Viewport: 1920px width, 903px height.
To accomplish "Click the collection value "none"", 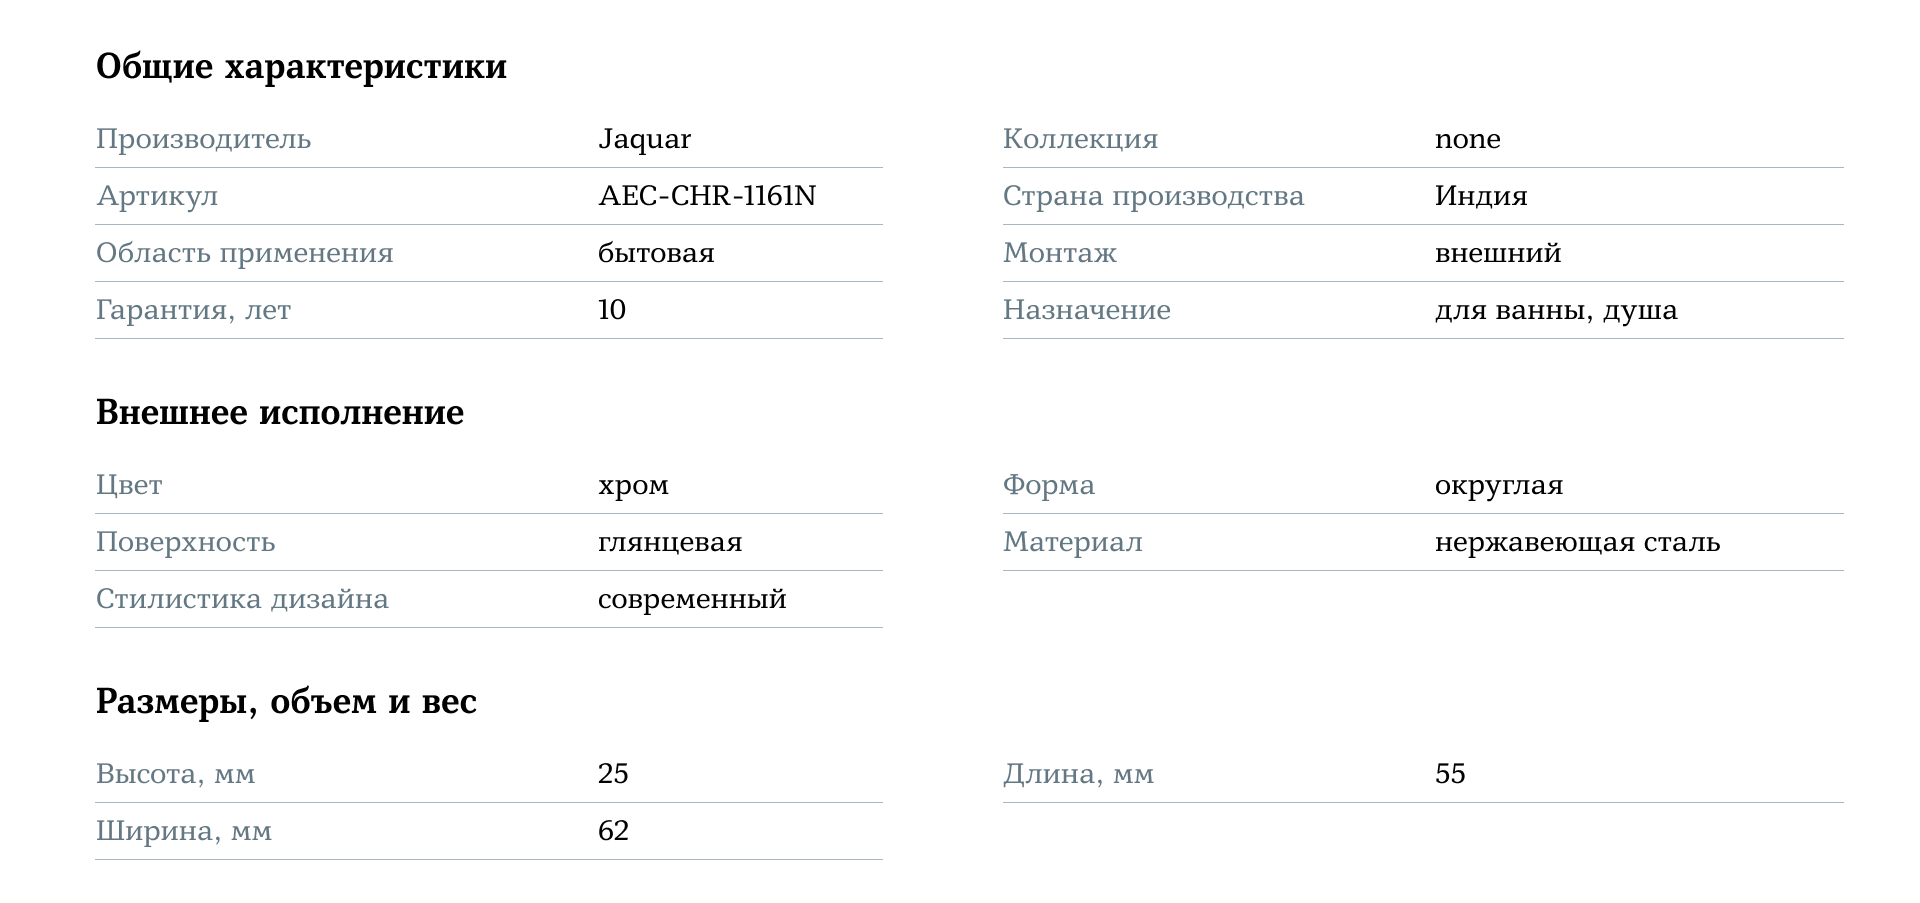I will point(1467,139).
